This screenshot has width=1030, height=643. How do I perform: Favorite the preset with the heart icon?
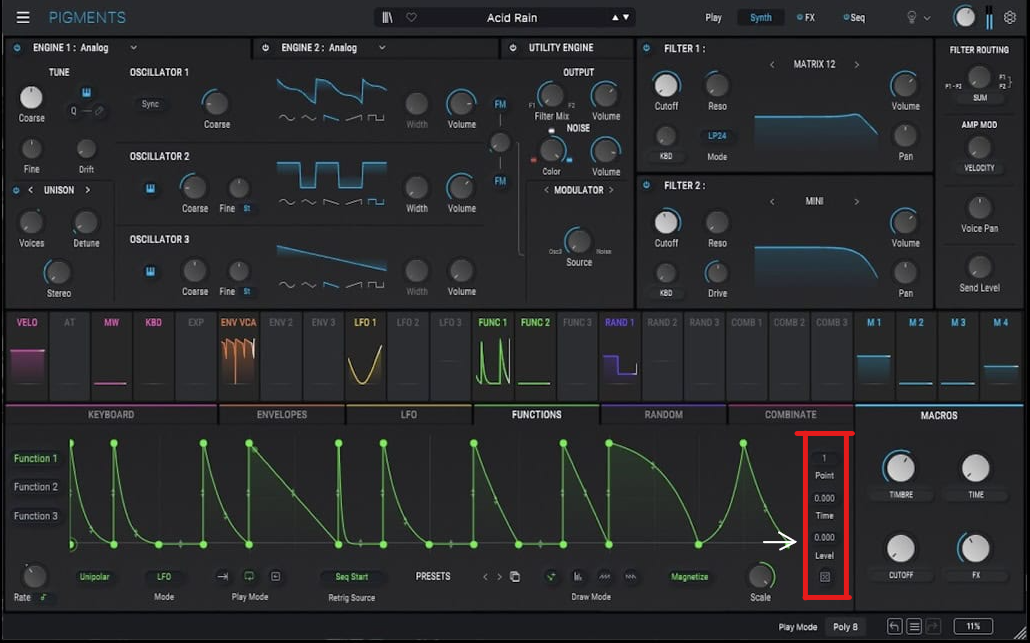(411, 18)
